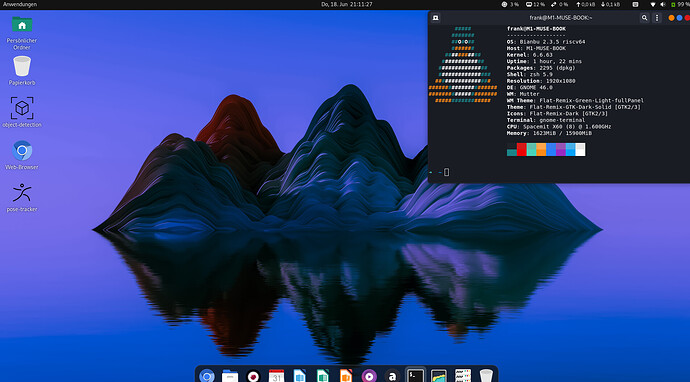This screenshot has width=690, height=382.
Task: Click the 'OS: Bianbu 2.3.5 riscv64' line
Action: (x=546, y=42)
